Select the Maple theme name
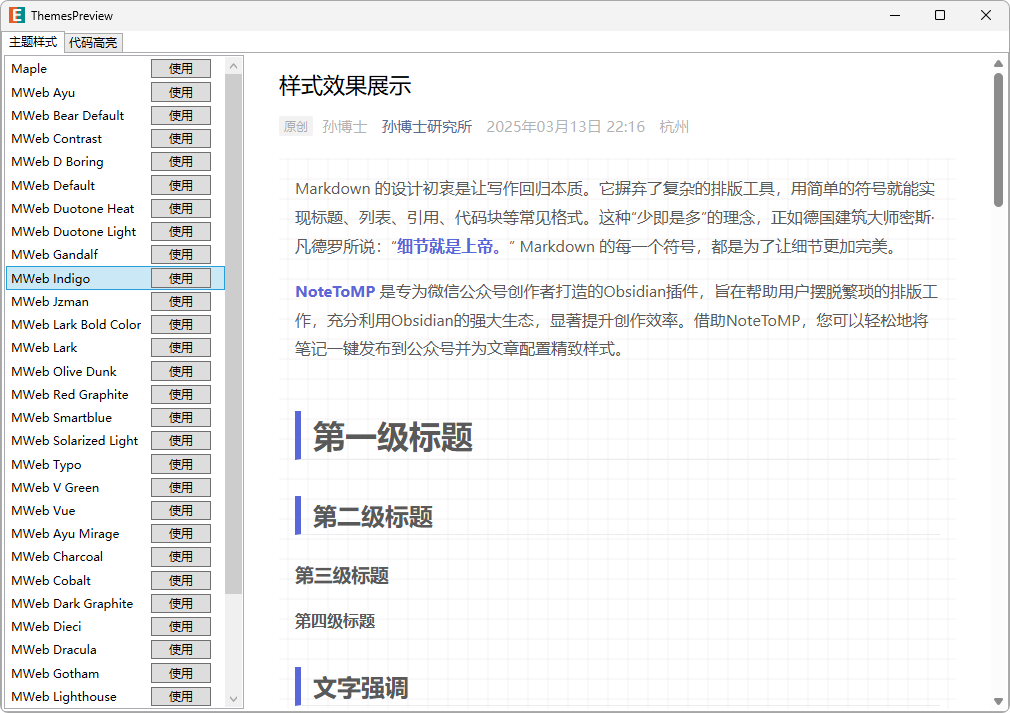1010x713 pixels. 29,68
